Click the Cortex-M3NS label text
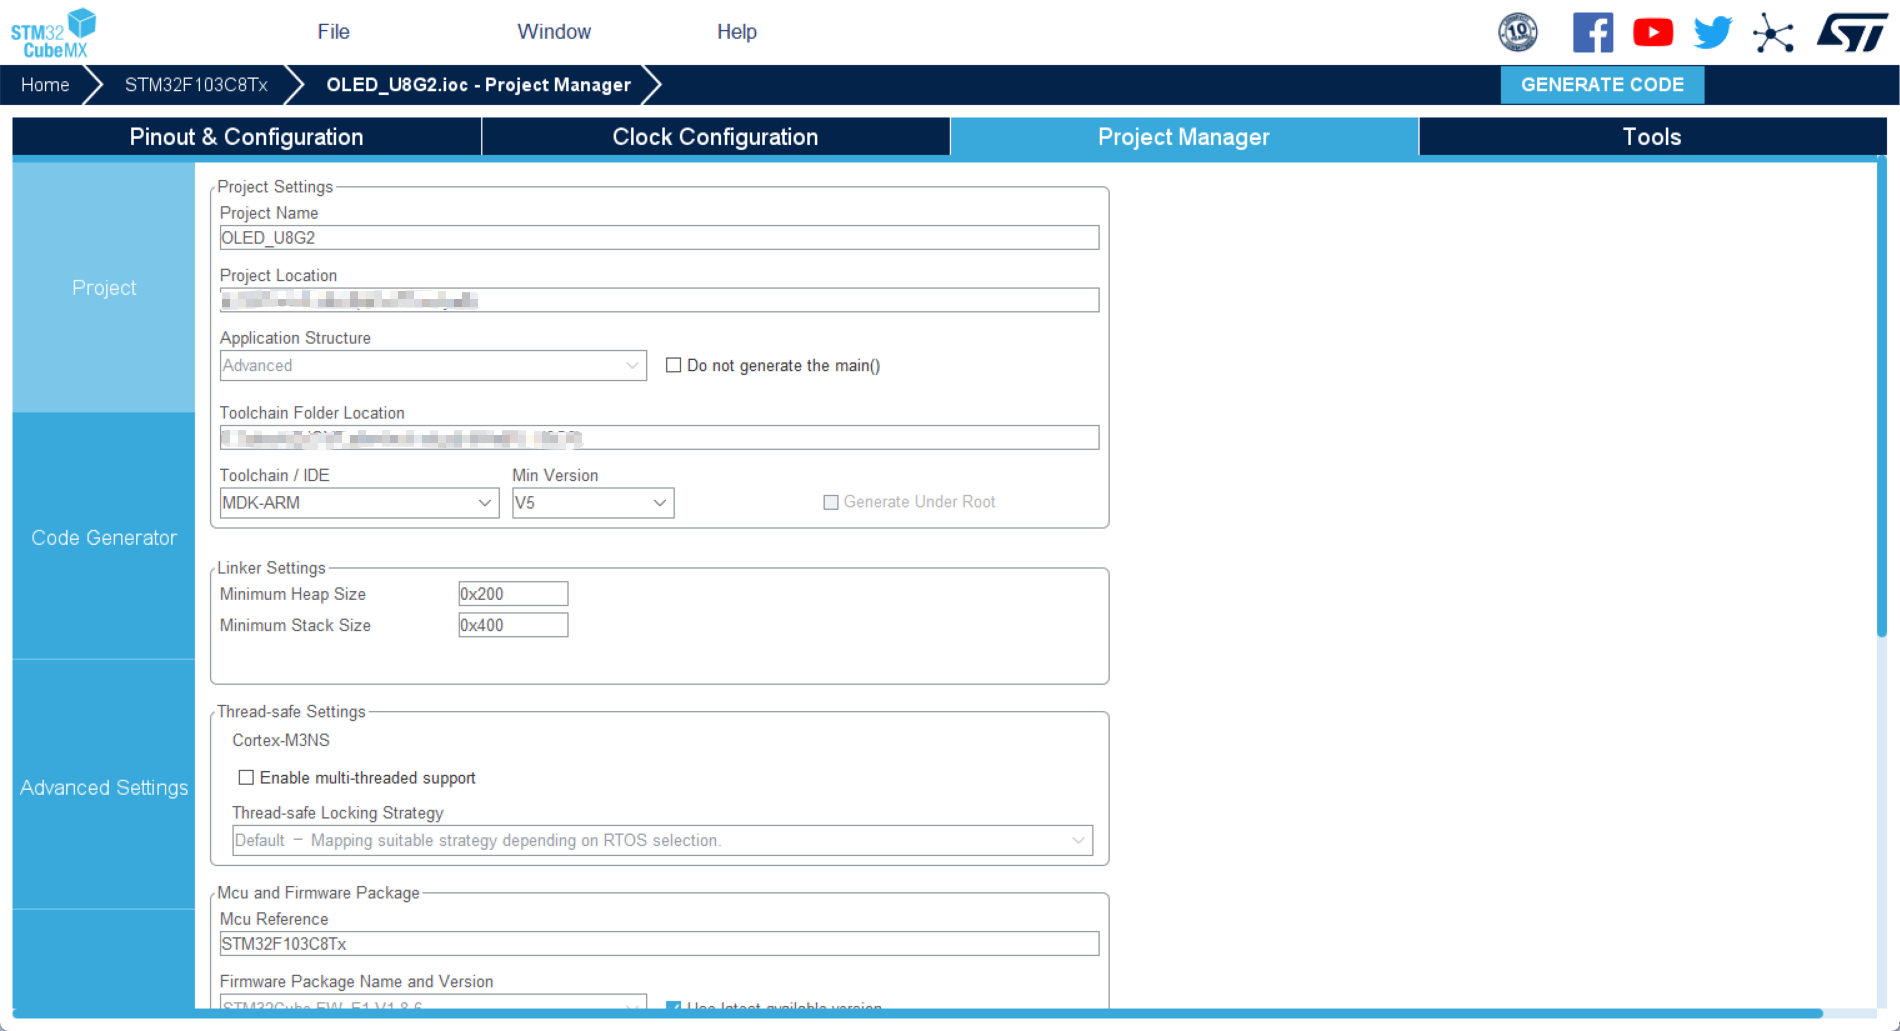The image size is (1900, 1031). point(281,740)
